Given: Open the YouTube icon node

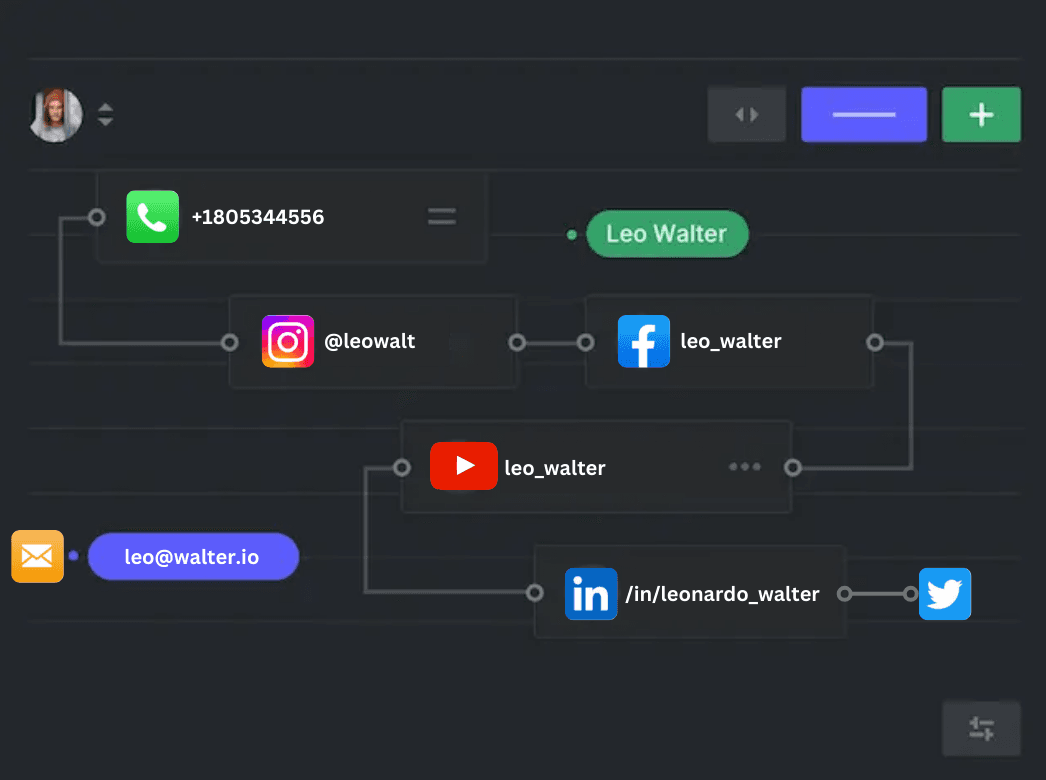Looking at the screenshot, I should (463, 466).
